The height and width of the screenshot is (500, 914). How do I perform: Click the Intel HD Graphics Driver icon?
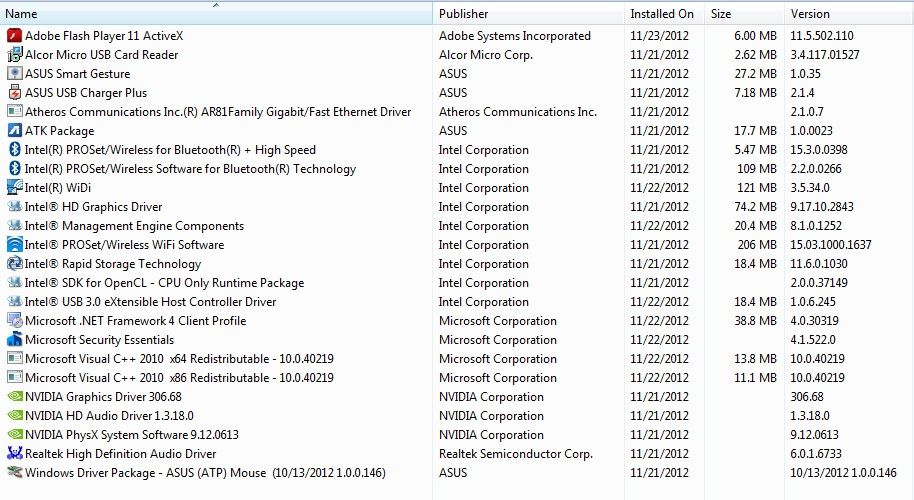click(15, 206)
